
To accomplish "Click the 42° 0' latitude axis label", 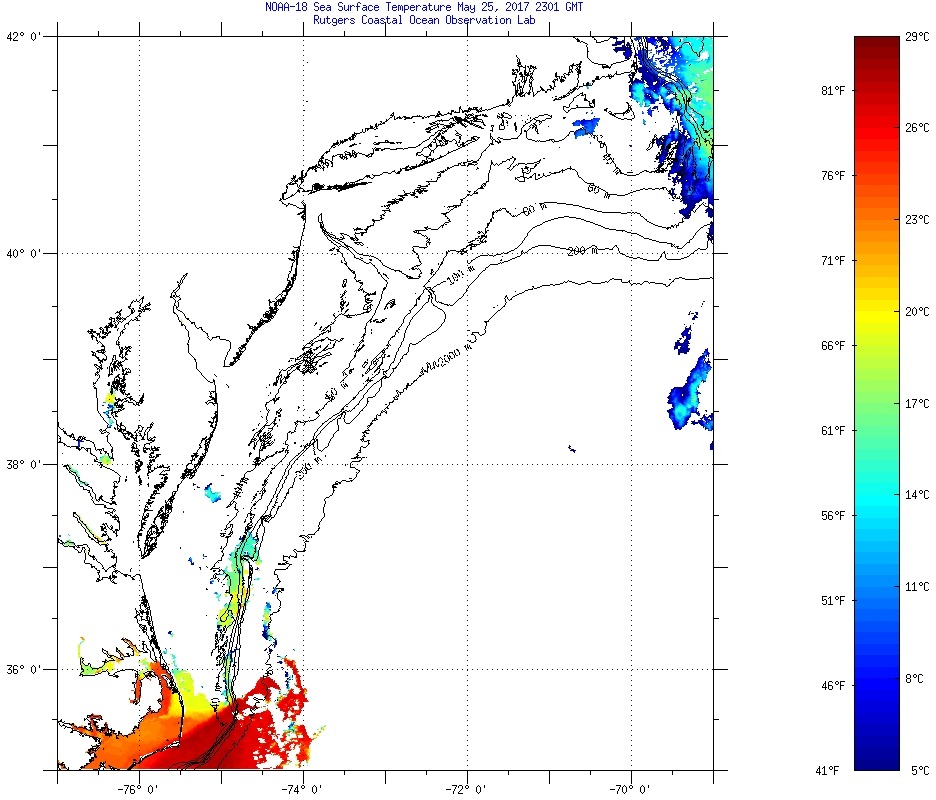I will [x=23, y=37].
